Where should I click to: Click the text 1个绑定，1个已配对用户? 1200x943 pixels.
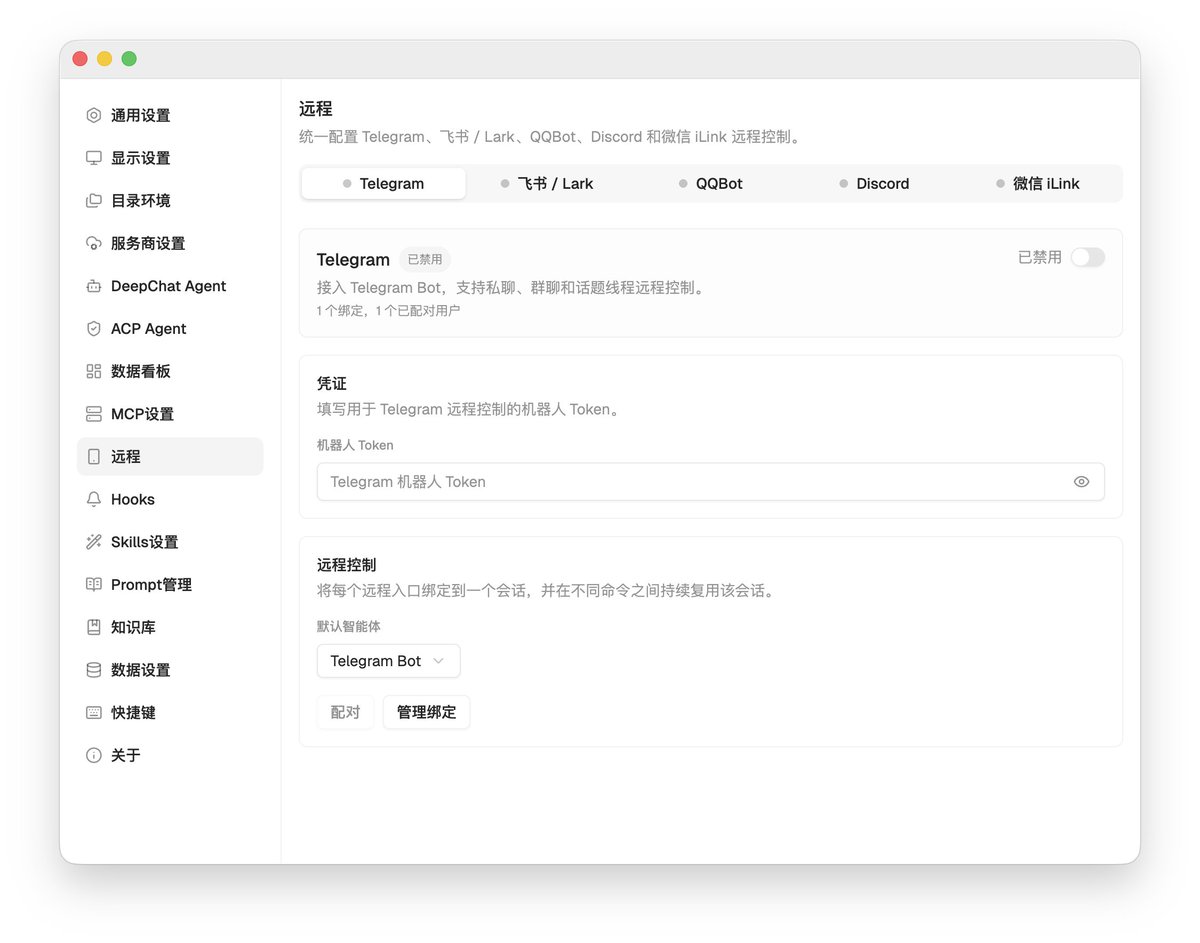click(388, 310)
